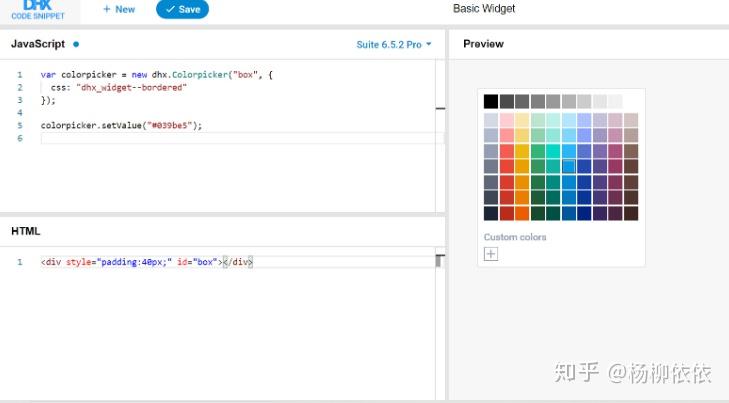The image size is (729, 403).
Task: Pick the dark brown swatch at bottom right
Action: pos(631,213)
